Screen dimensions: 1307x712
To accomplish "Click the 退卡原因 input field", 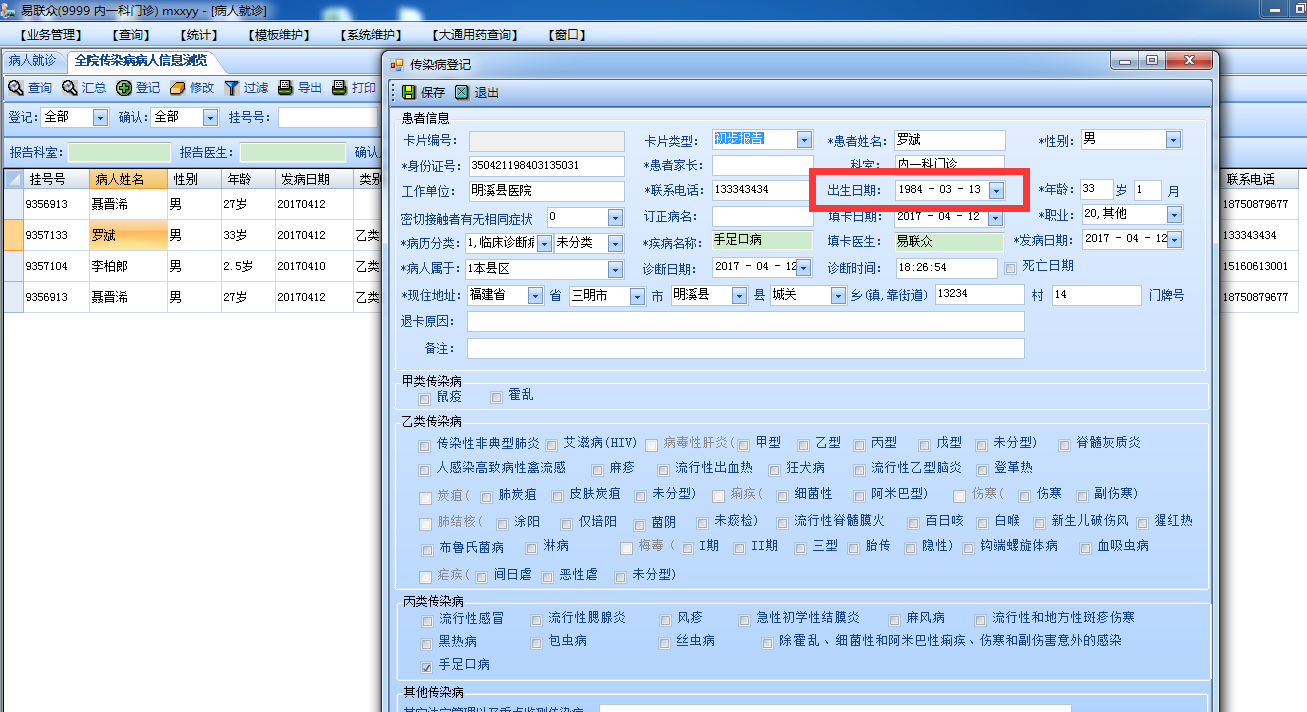I will coord(745,322).
